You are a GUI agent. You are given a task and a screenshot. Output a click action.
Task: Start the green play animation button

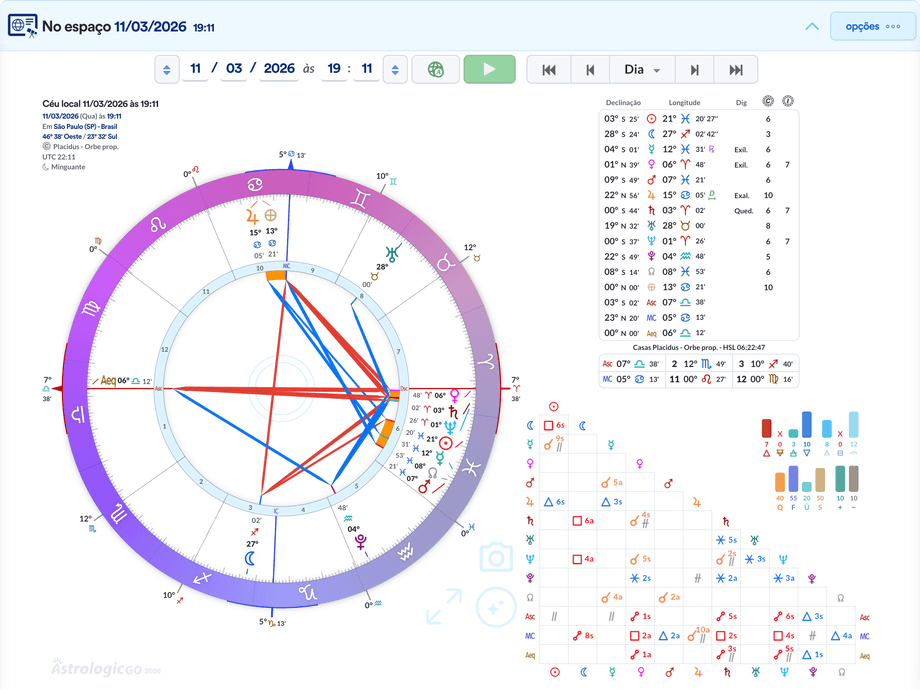coord(489,69)
